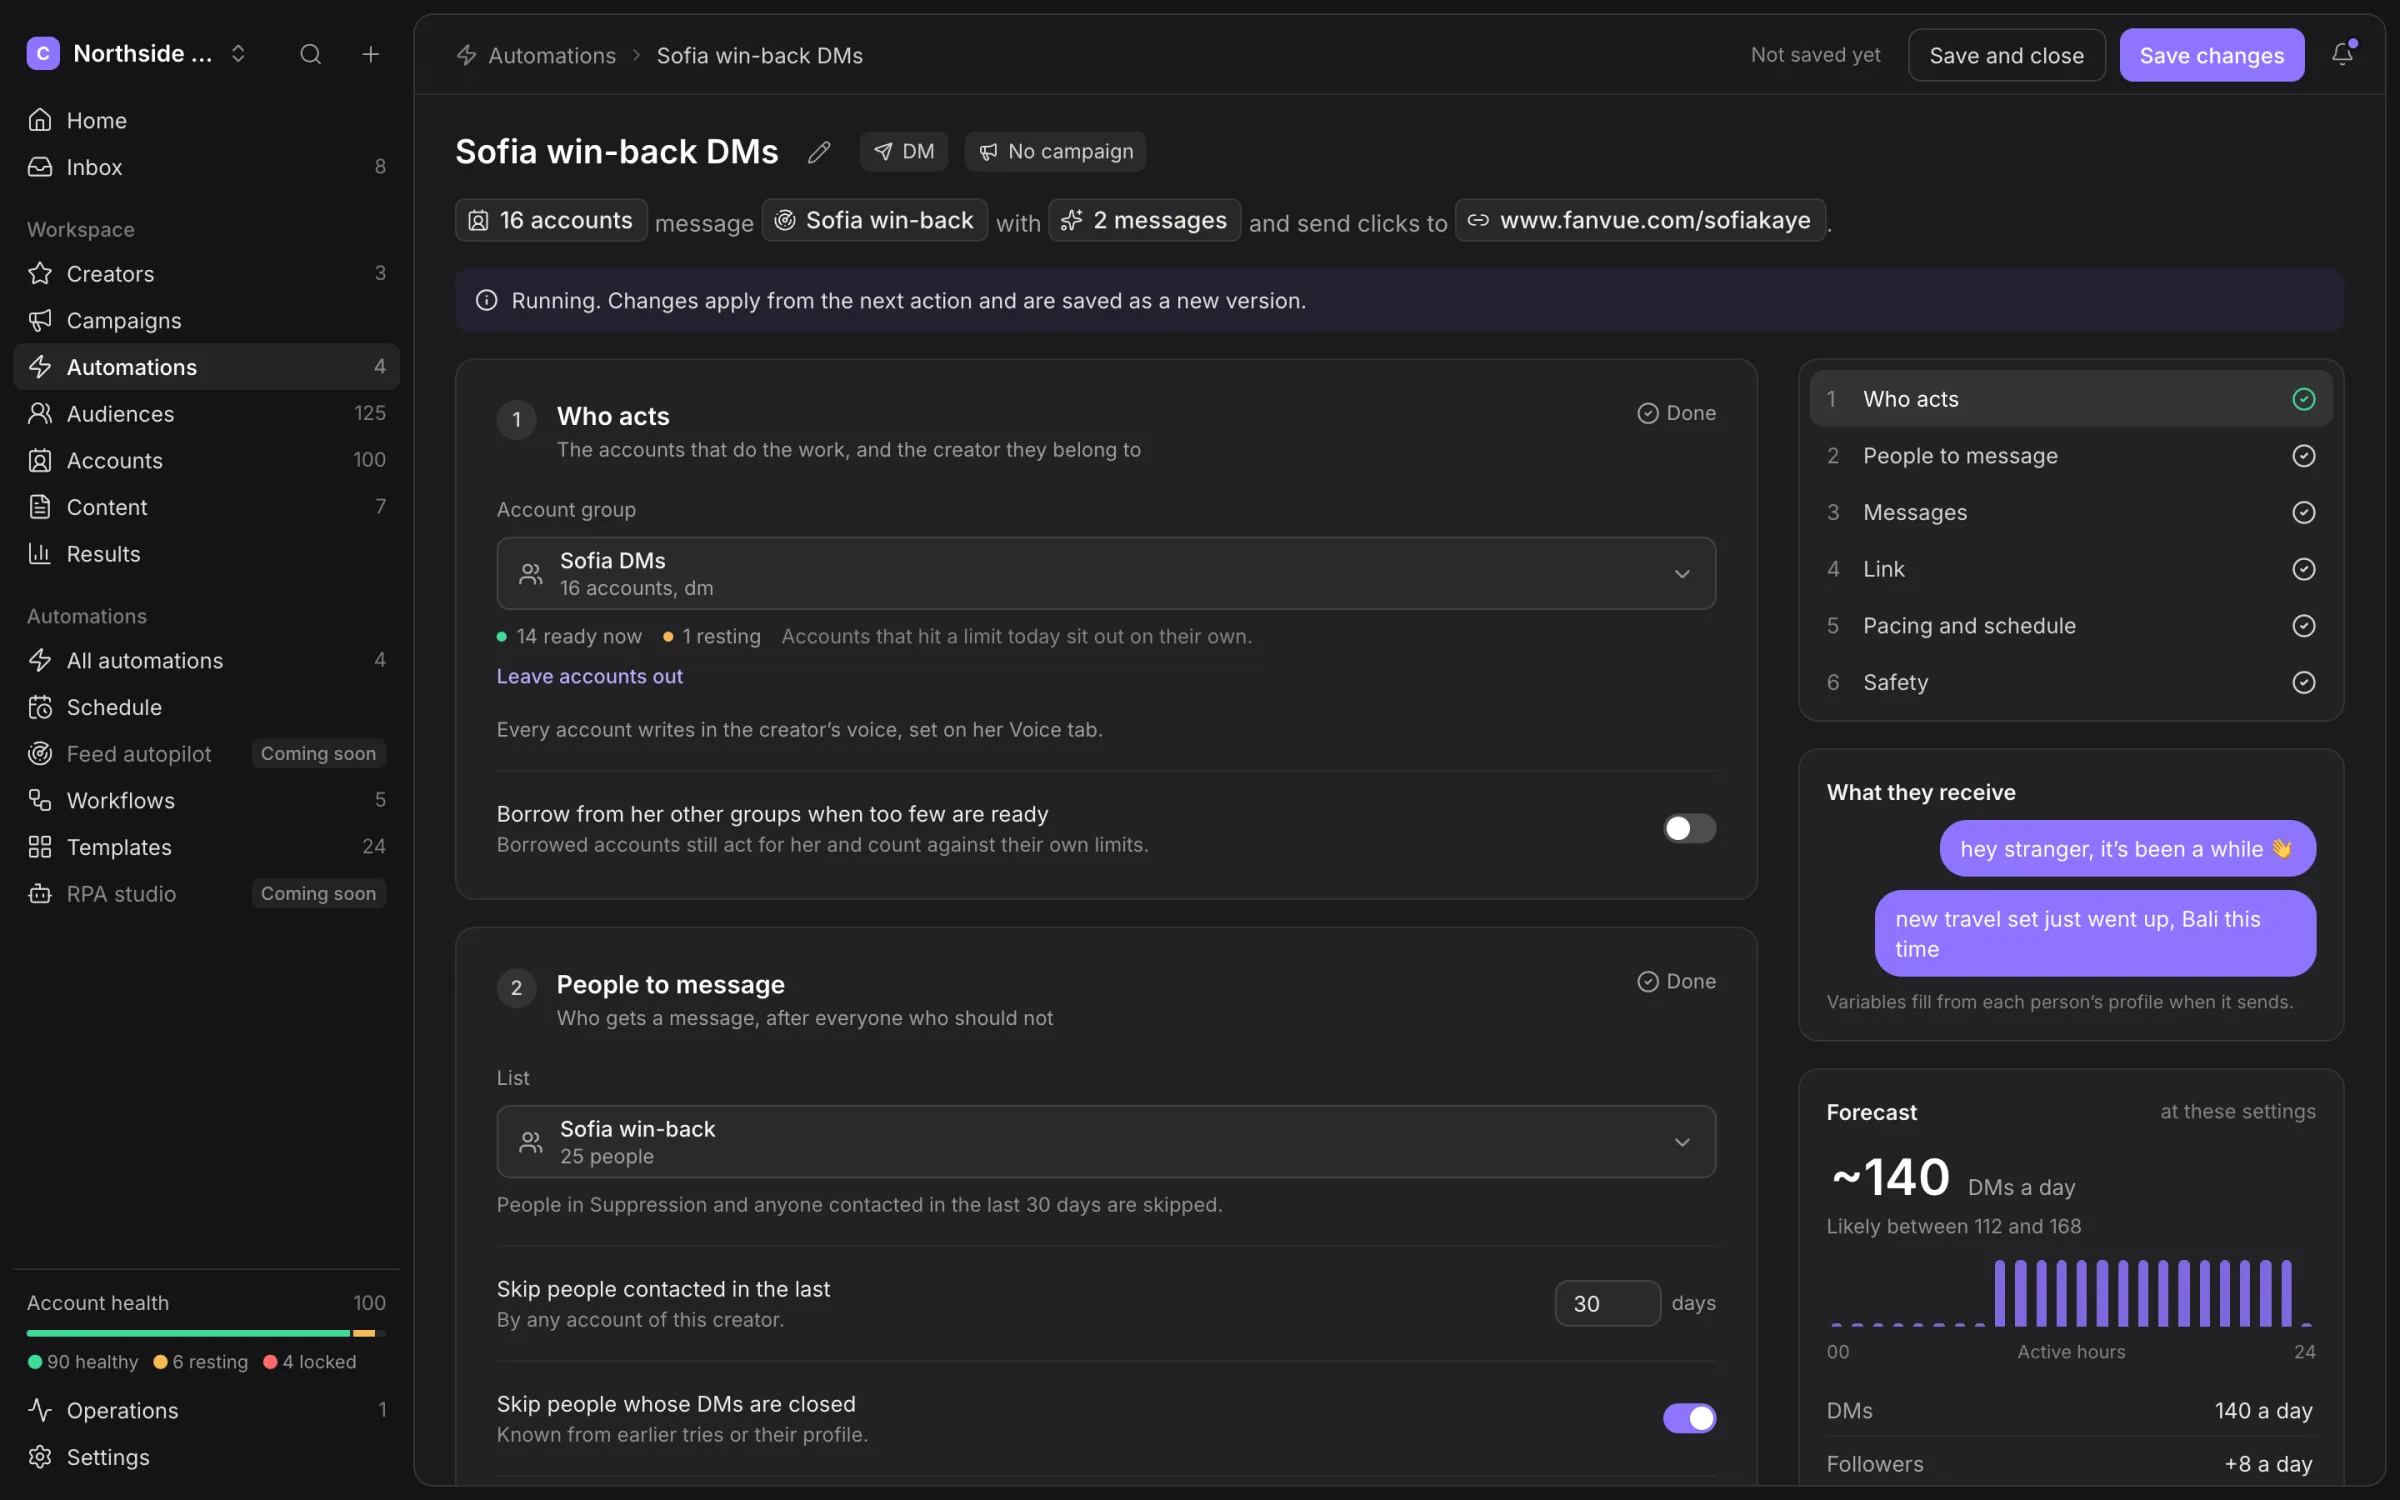
Task: Jump to step 6 Safety
Action: [2071, 682]
